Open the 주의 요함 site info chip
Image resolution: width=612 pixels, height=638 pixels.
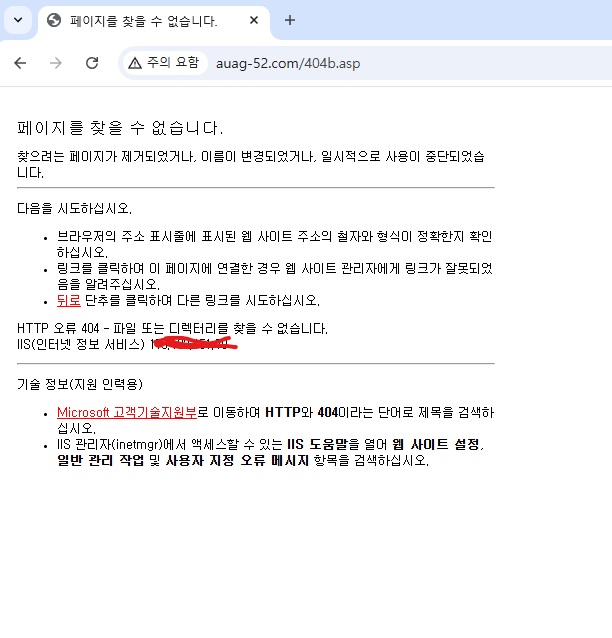(164, 63)
